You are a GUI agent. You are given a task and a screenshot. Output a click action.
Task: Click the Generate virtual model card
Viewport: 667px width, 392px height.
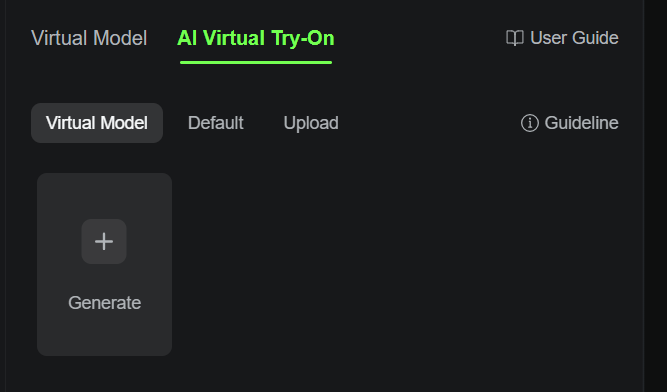pos(105,264)
